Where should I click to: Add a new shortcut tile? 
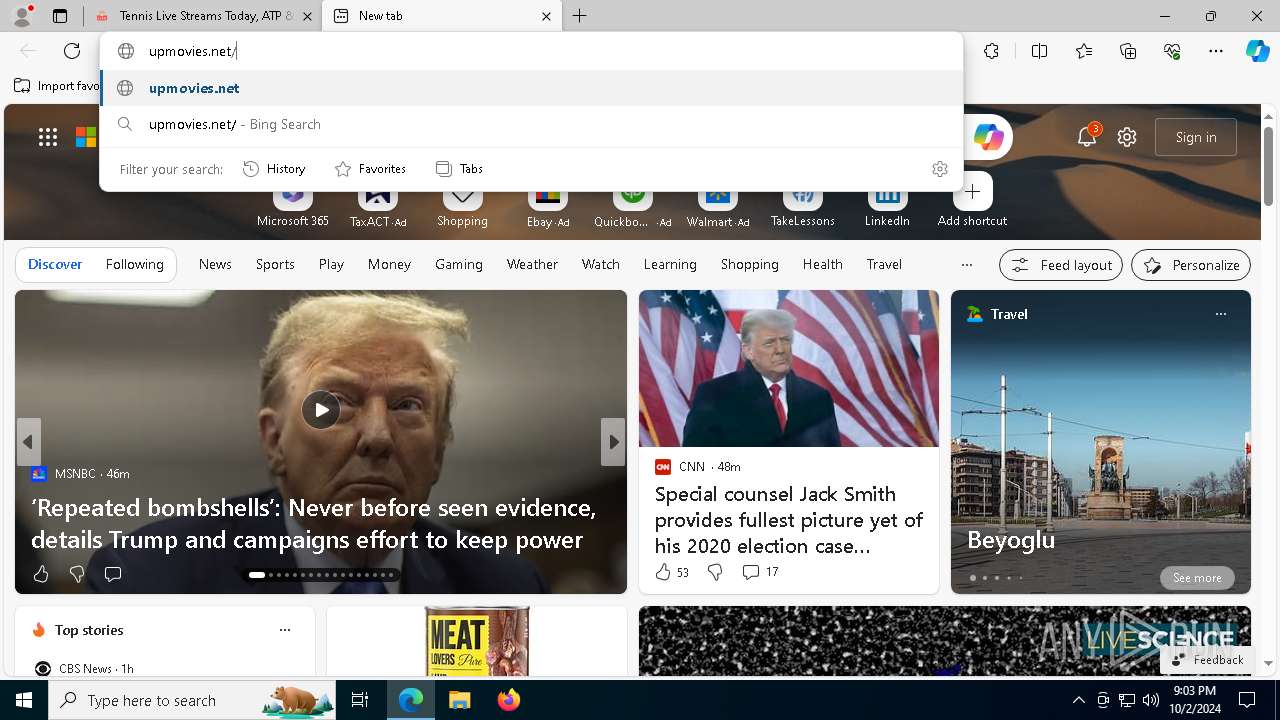(972, 200)
